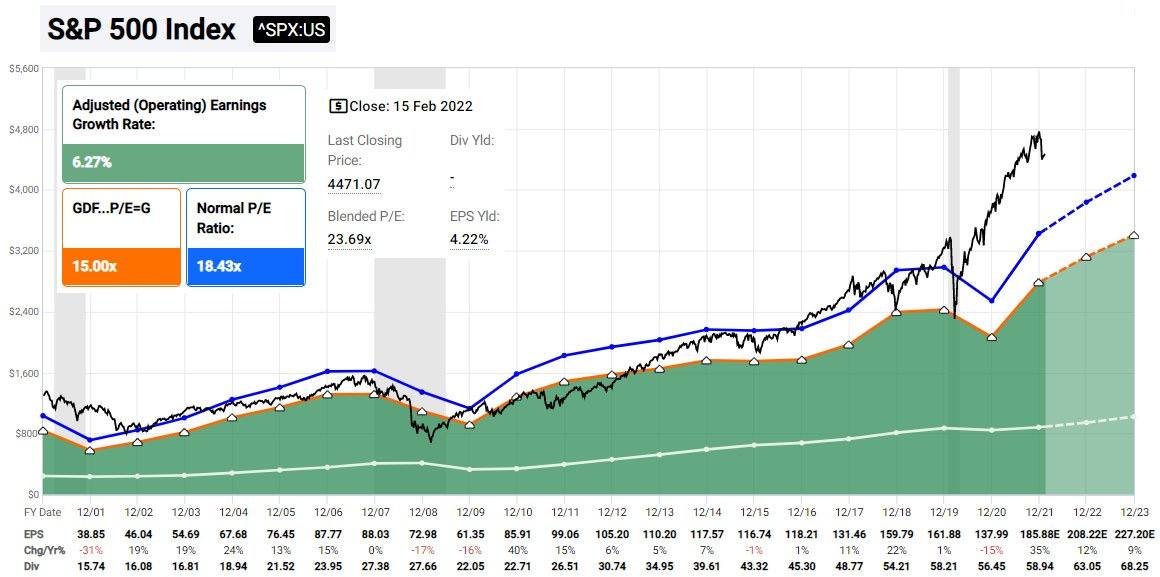
Task: Click the Adjusted (Operating) Earnings Growth Rate label
Action: (x=169, y=115)
